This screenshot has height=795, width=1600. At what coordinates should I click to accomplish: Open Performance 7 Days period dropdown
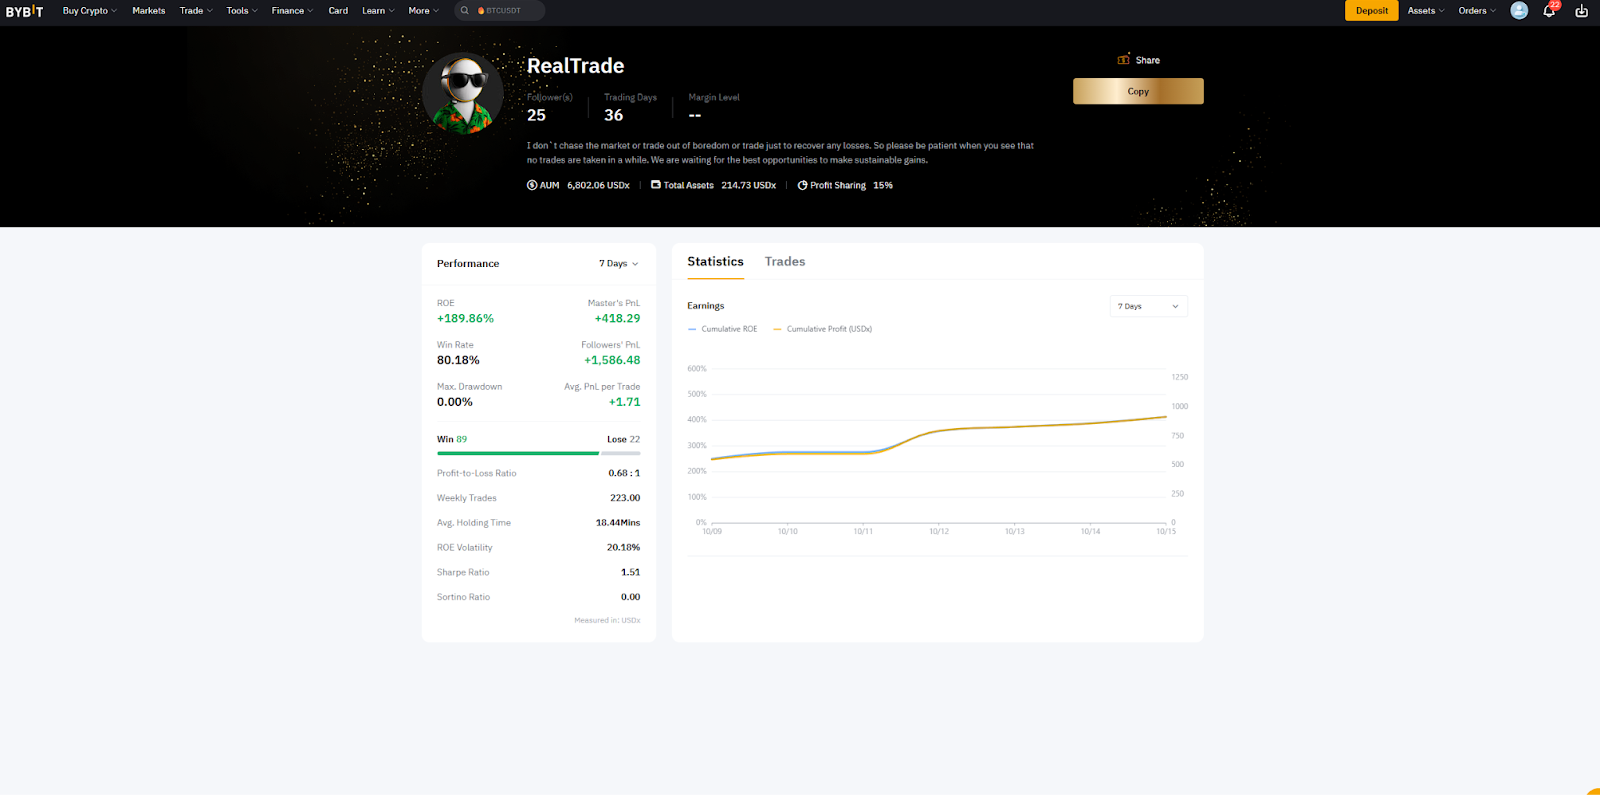click(618, 264)
